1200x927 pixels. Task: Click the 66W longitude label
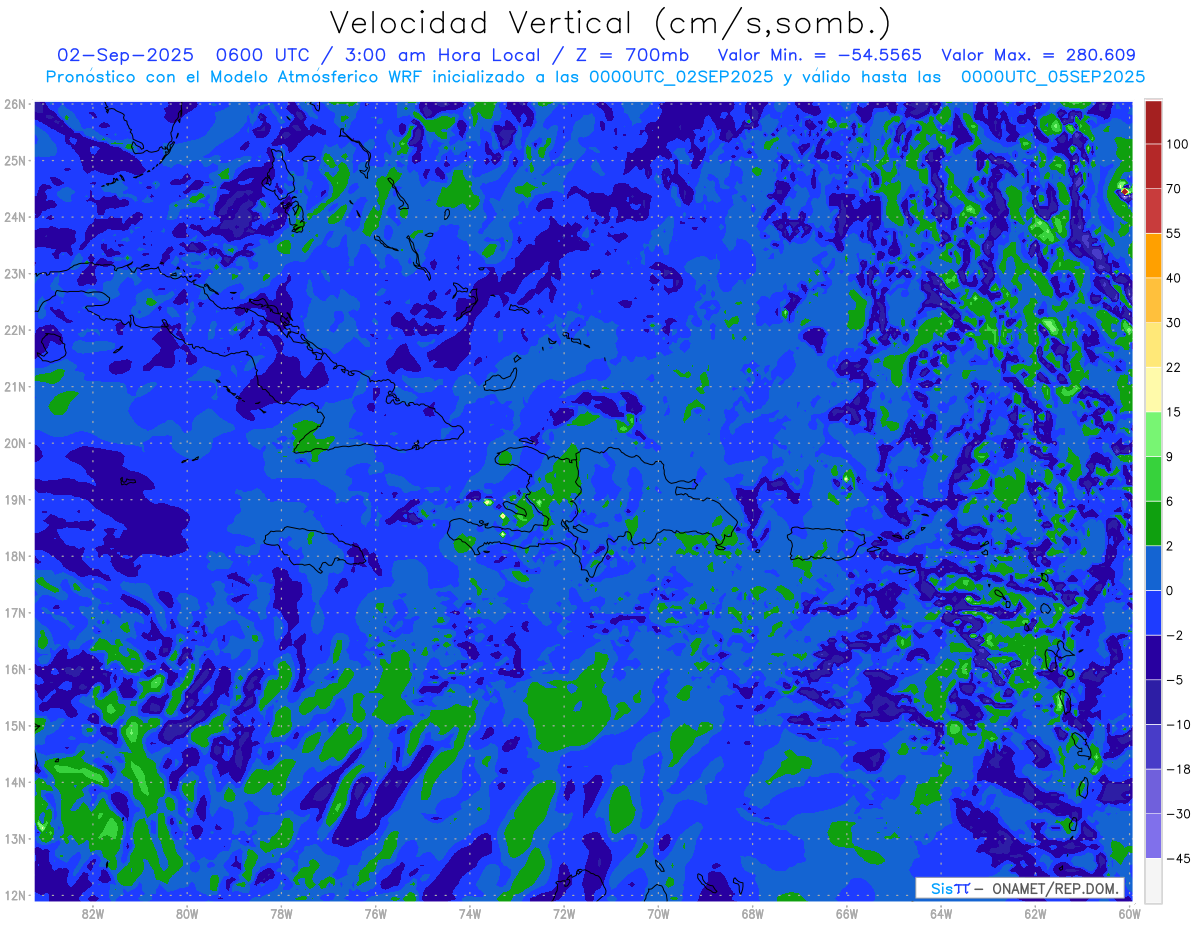[847, 913]
